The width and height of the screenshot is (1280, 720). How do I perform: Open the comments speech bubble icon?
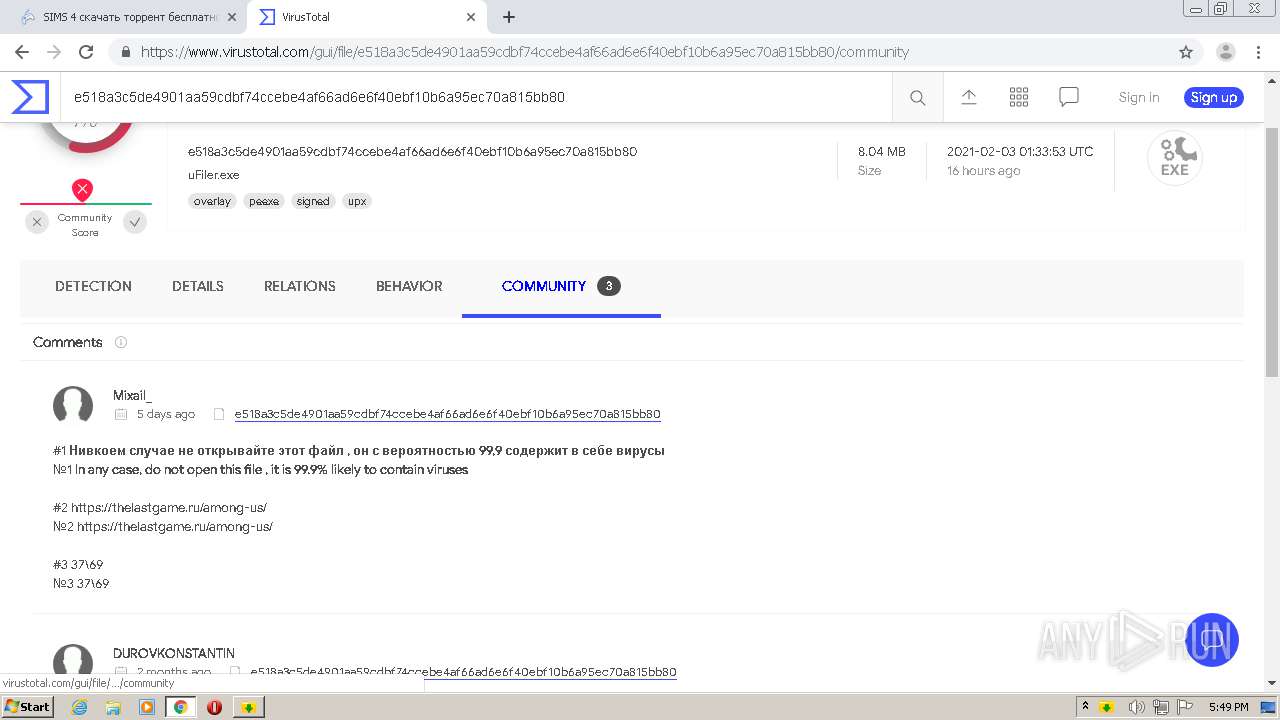point(1068,97)
